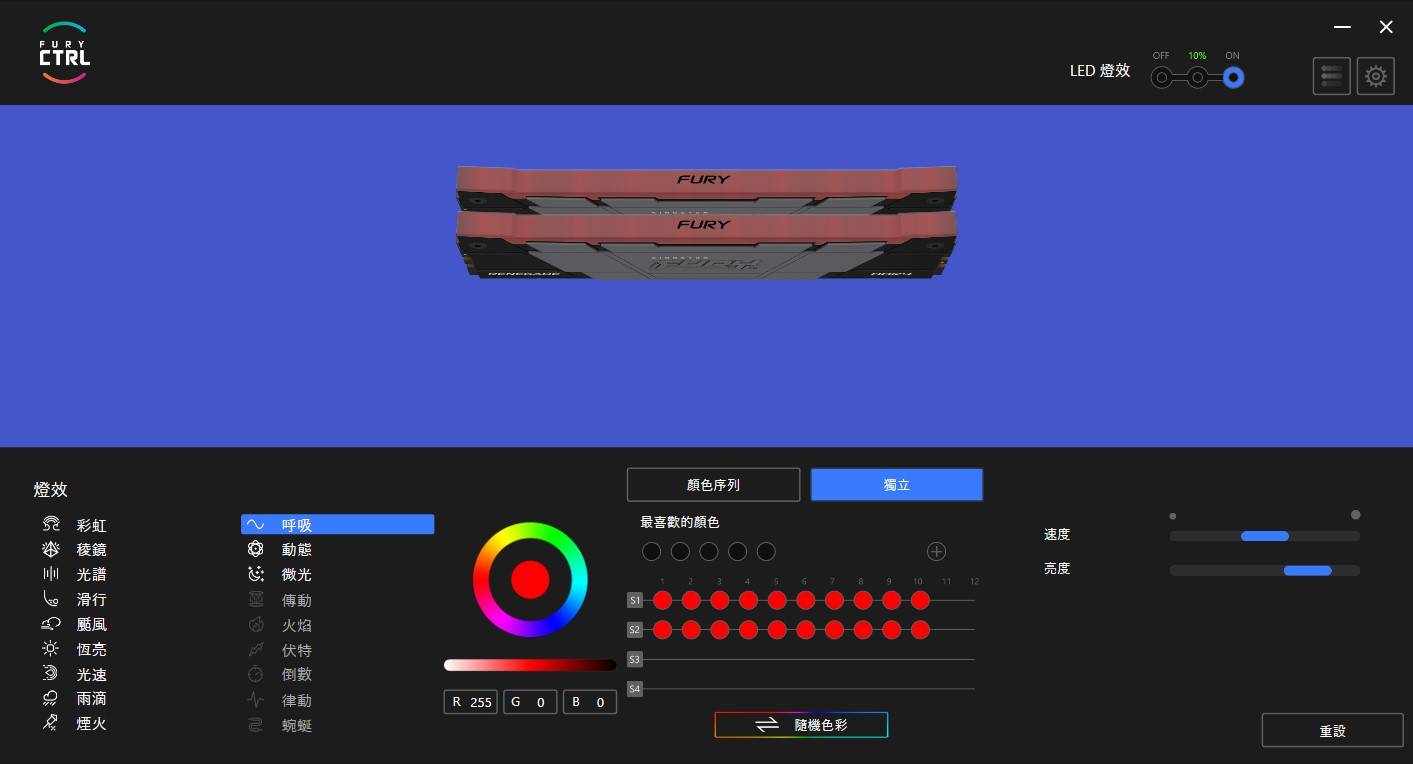Choose the 傳動 teleport effect icon
The height and width of the screenshot is (764, 1413).
(256, 600)
